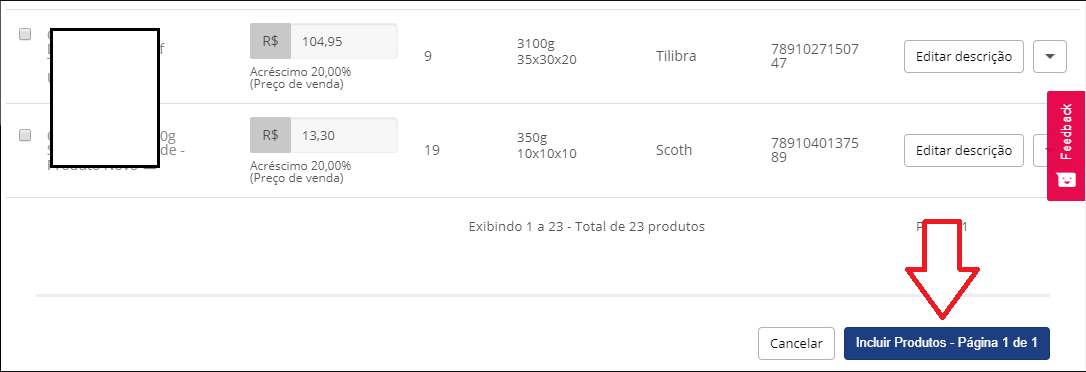Screen dimensions: 1086x372
Task: Click the red arrow pointing at Incluir Produtos
Action: [942, 270]
